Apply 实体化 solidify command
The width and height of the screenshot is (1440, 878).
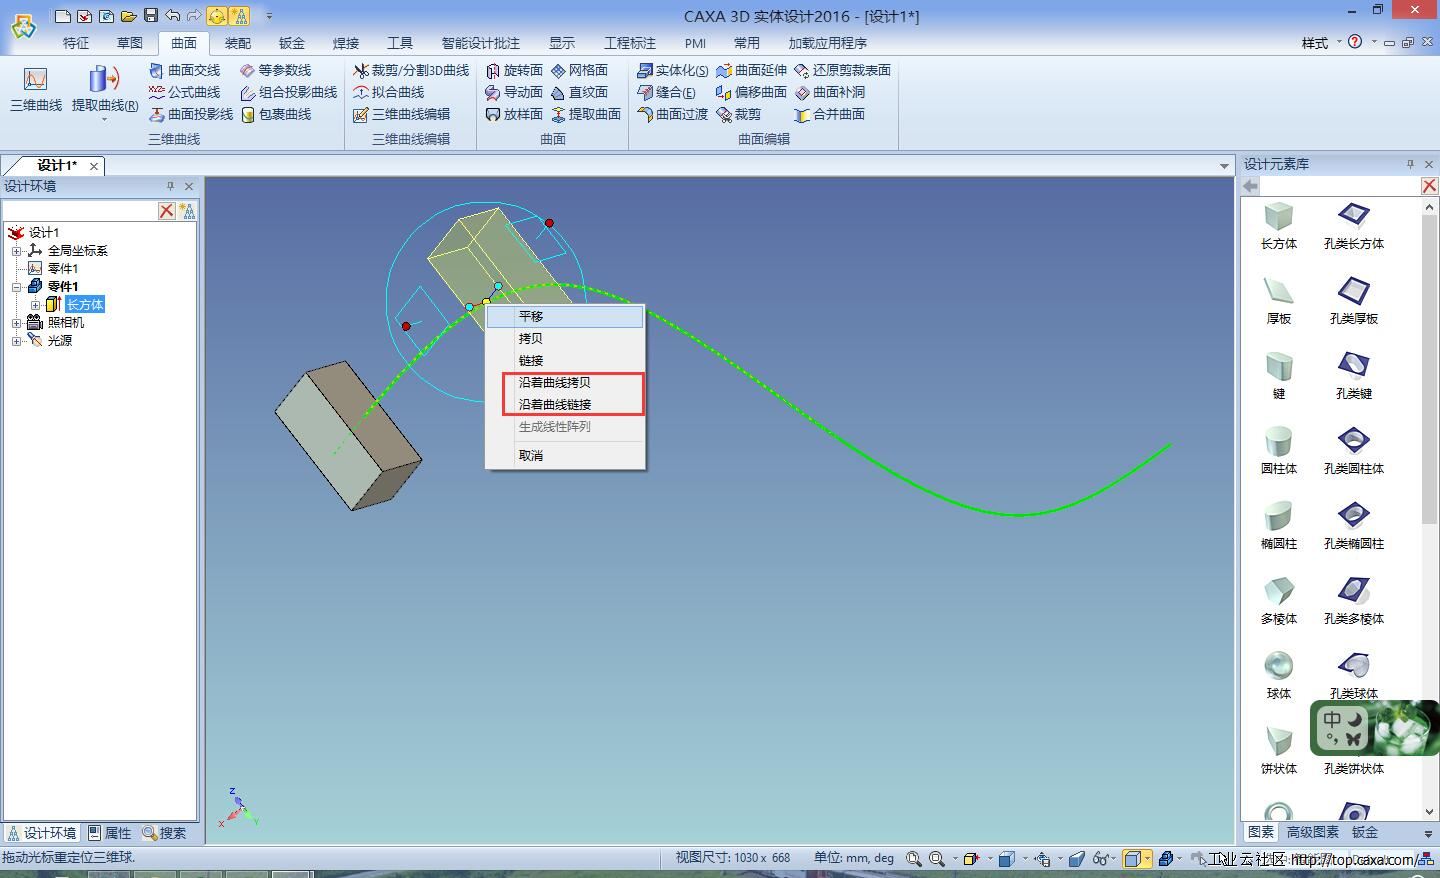click(x=672, y=70)
